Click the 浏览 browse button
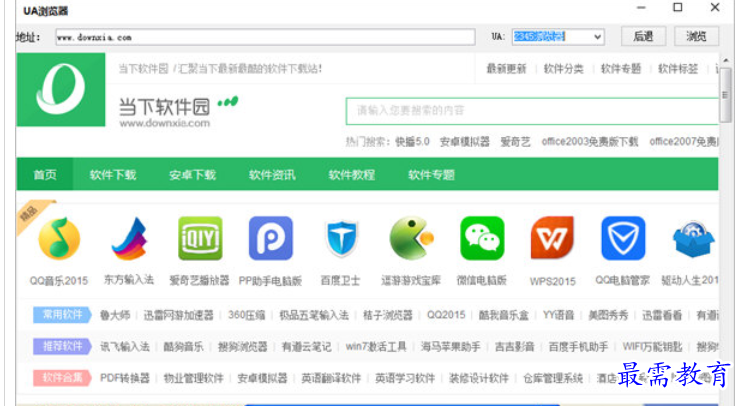739x406 pixels. (696, 36)
